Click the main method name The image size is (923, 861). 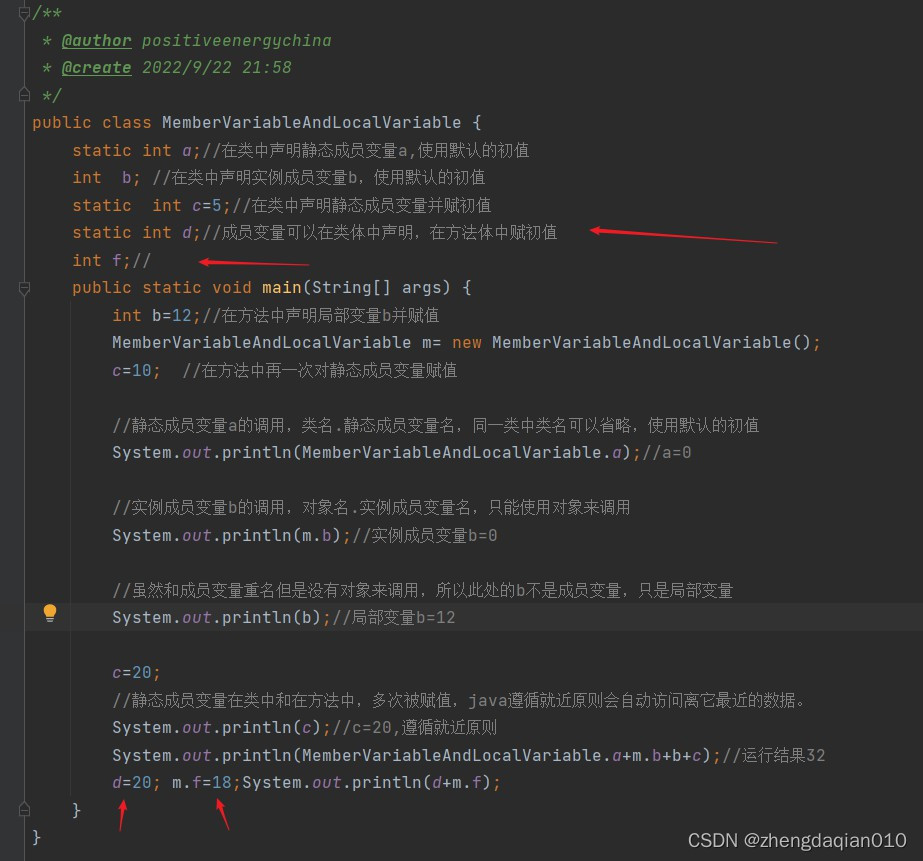click(x=281, y=288)
